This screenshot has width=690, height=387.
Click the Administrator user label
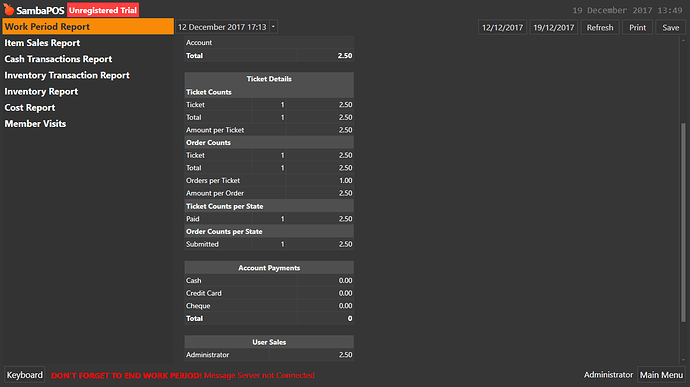pyautogui.click(x=608, y=375)
